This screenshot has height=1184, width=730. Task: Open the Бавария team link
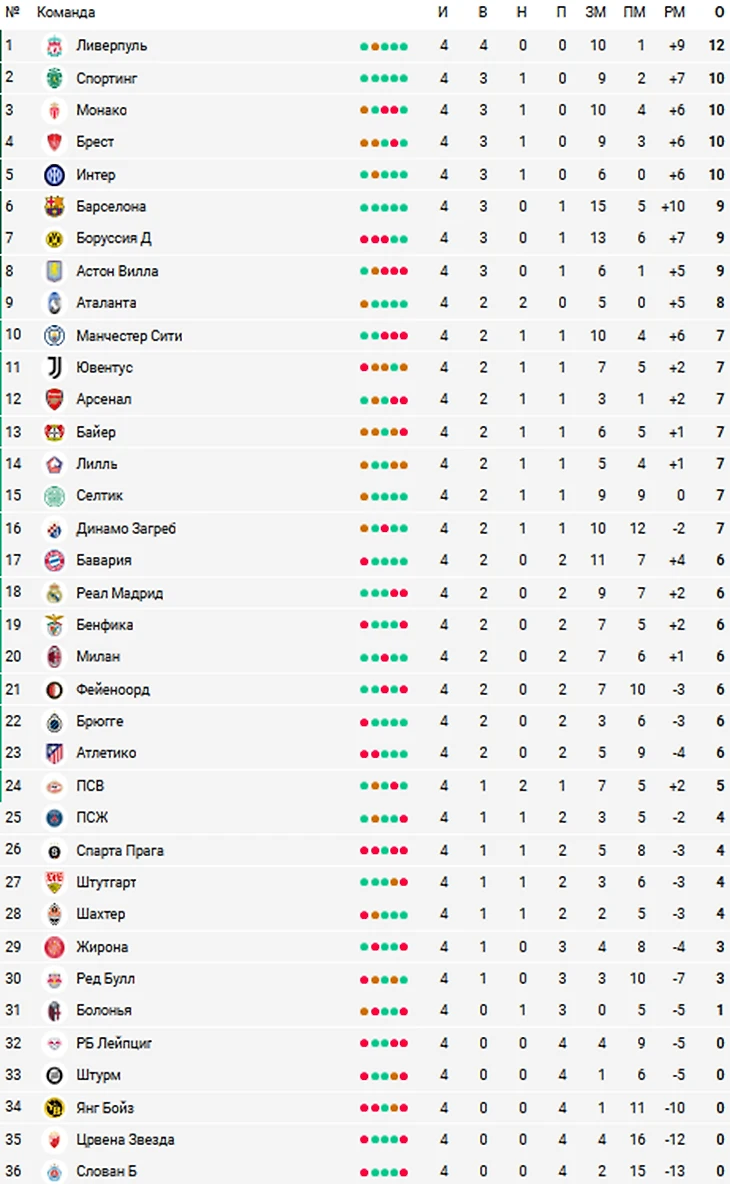104,561
